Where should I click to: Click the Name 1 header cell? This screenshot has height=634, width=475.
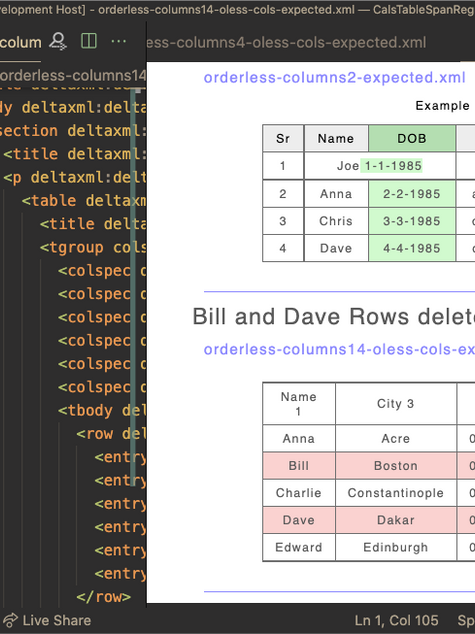(x=299, y=404)
